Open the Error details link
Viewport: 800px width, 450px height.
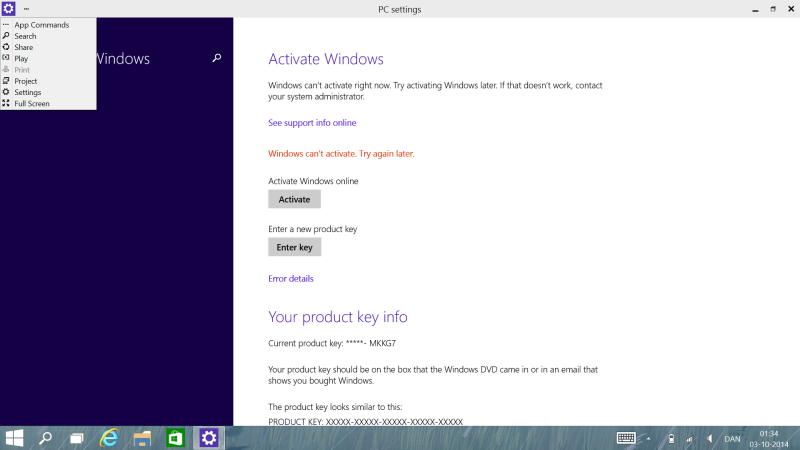pyautogui.click(x=291, y=279)
